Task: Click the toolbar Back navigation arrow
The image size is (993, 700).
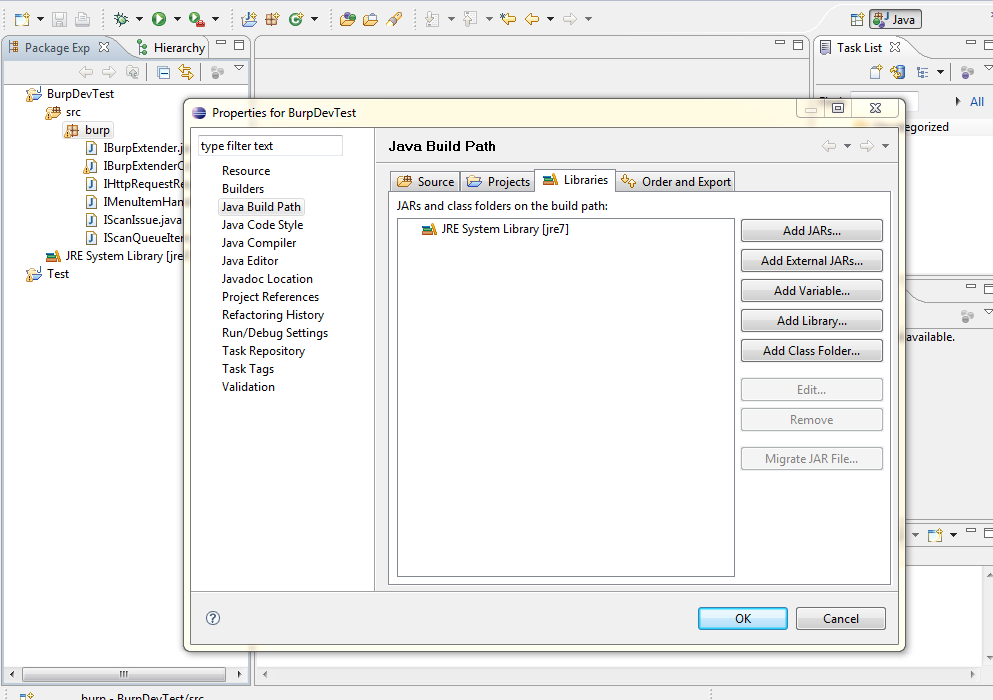Action: coord(532,19)
